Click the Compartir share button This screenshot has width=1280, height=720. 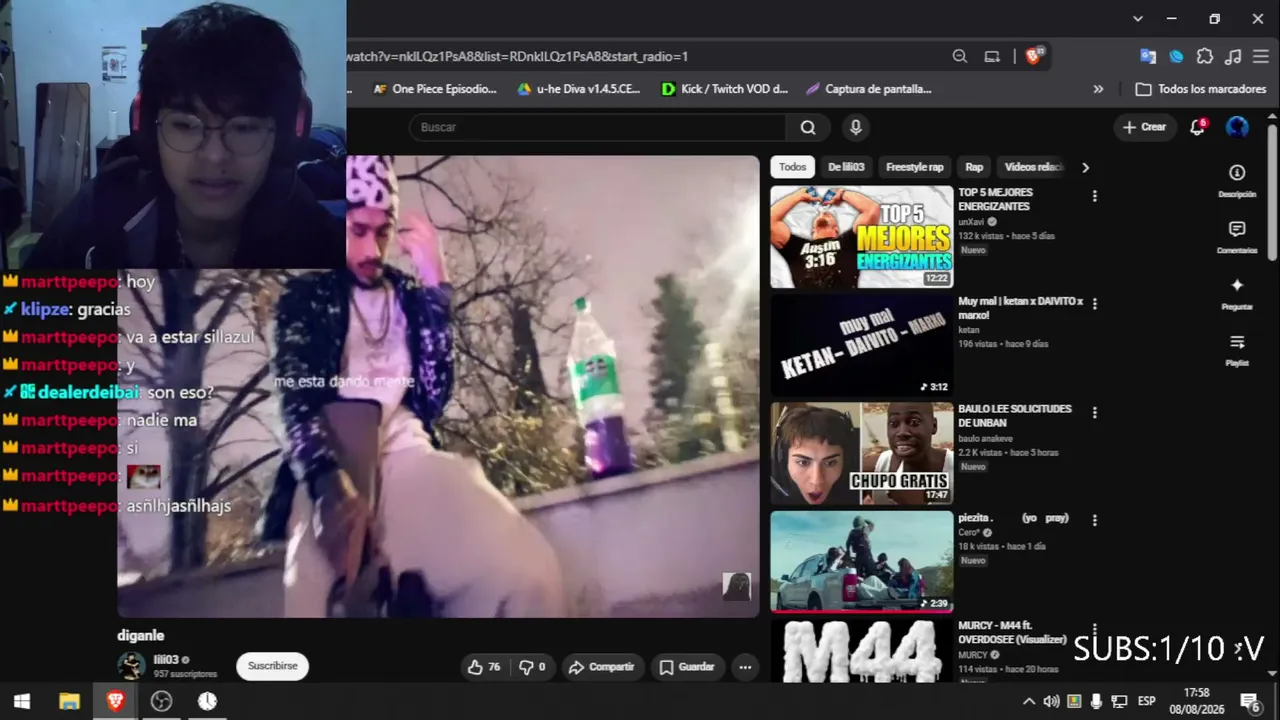click(x=601, y=667)
